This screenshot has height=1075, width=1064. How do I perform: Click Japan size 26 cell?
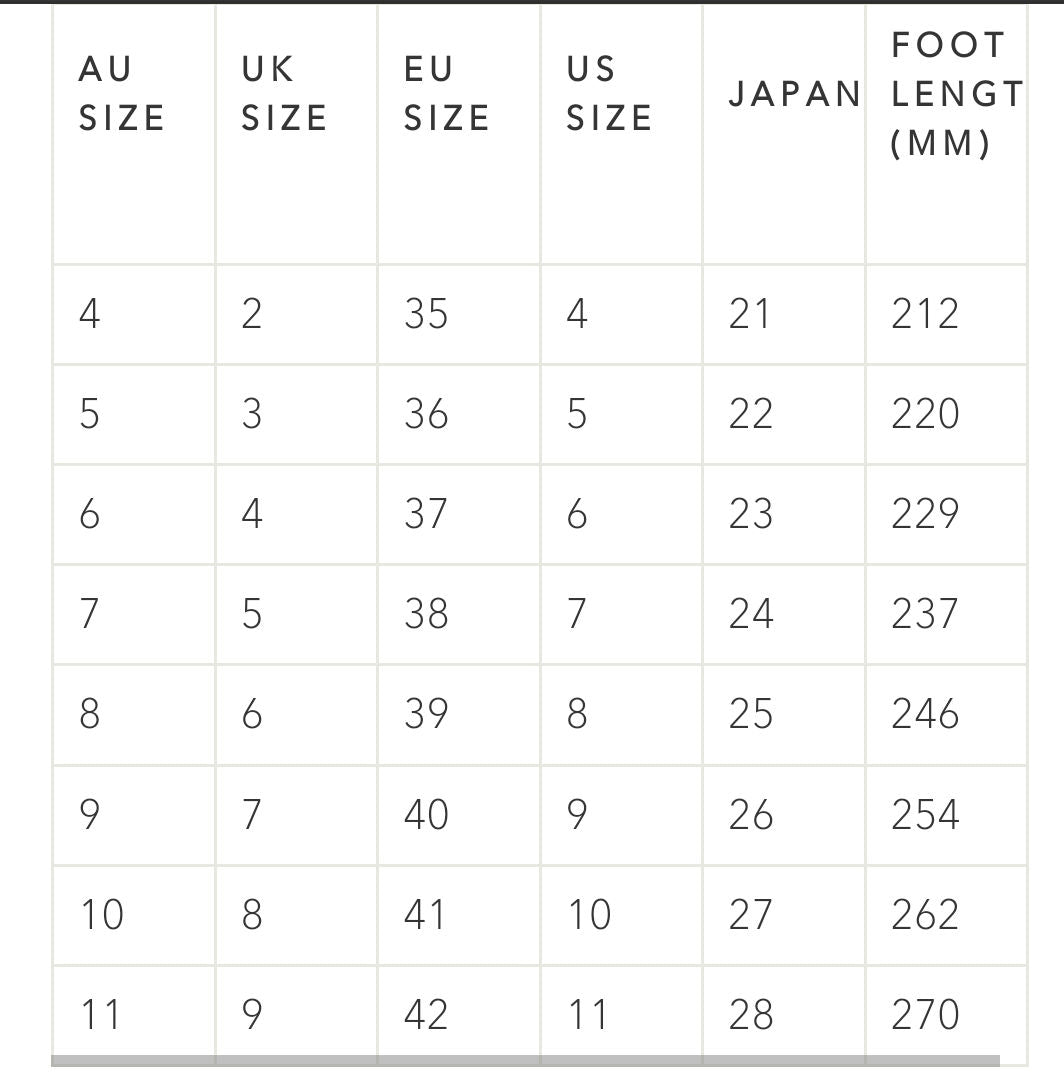(751, 815)
